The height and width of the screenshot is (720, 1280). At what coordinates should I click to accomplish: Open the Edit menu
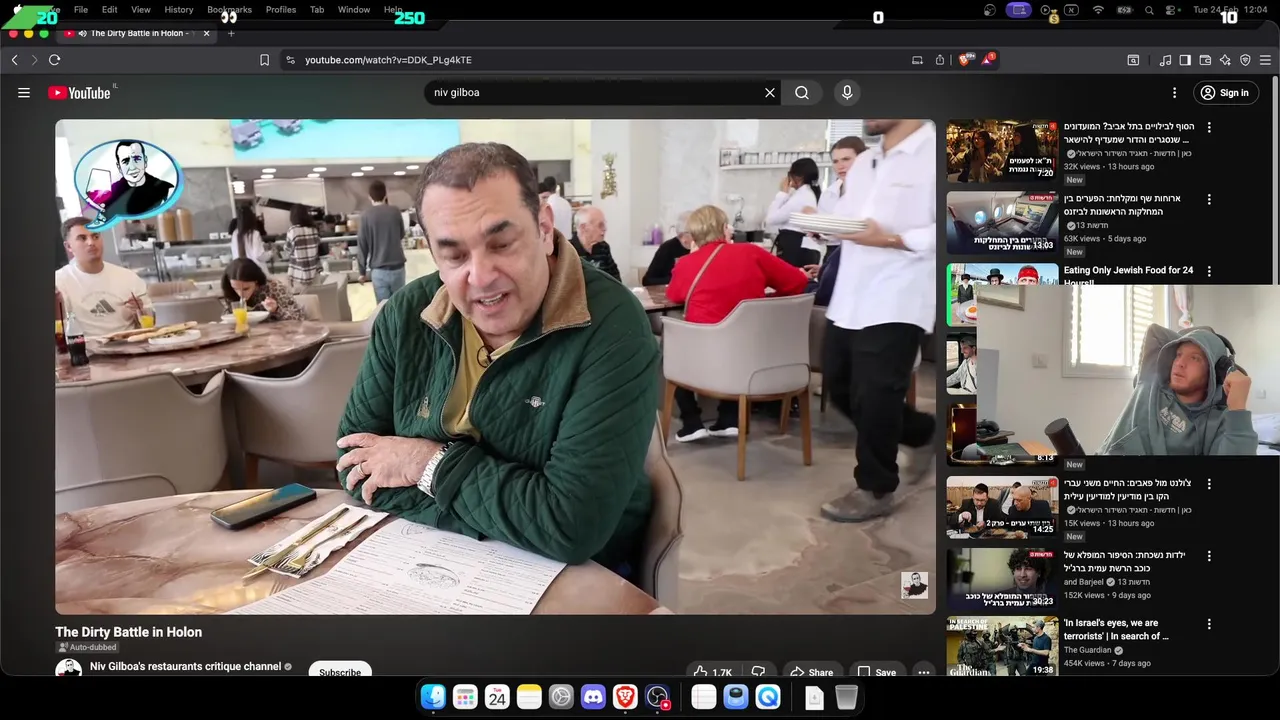coord(109,10)
